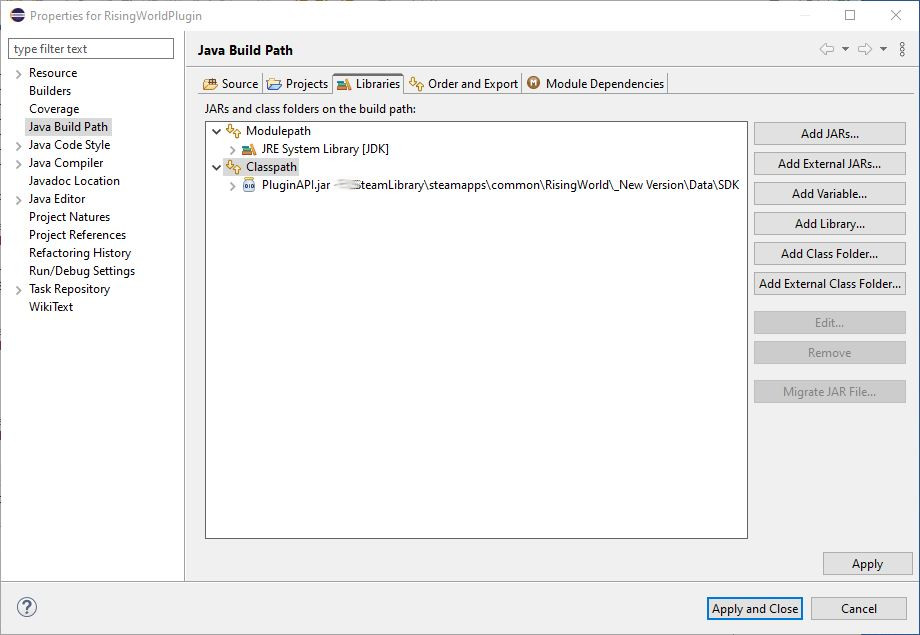Click the Source tab package icon
This screenshot has width=920, height=635.
coord(210,84)
